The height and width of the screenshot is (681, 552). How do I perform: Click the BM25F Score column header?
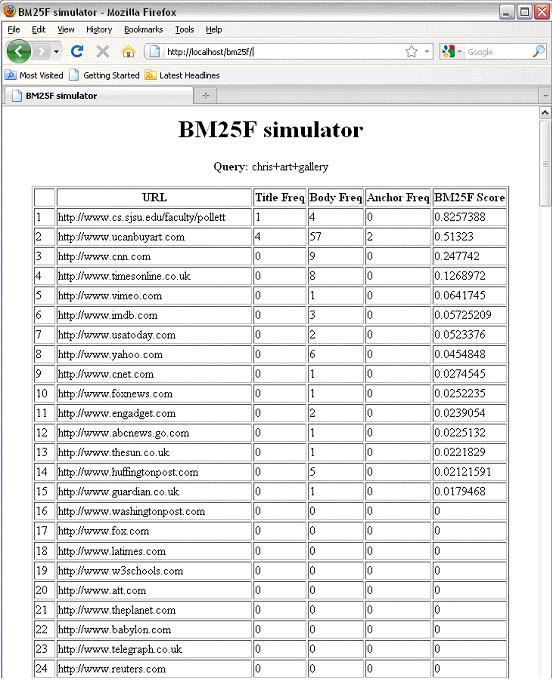click(x=469, y=197)
